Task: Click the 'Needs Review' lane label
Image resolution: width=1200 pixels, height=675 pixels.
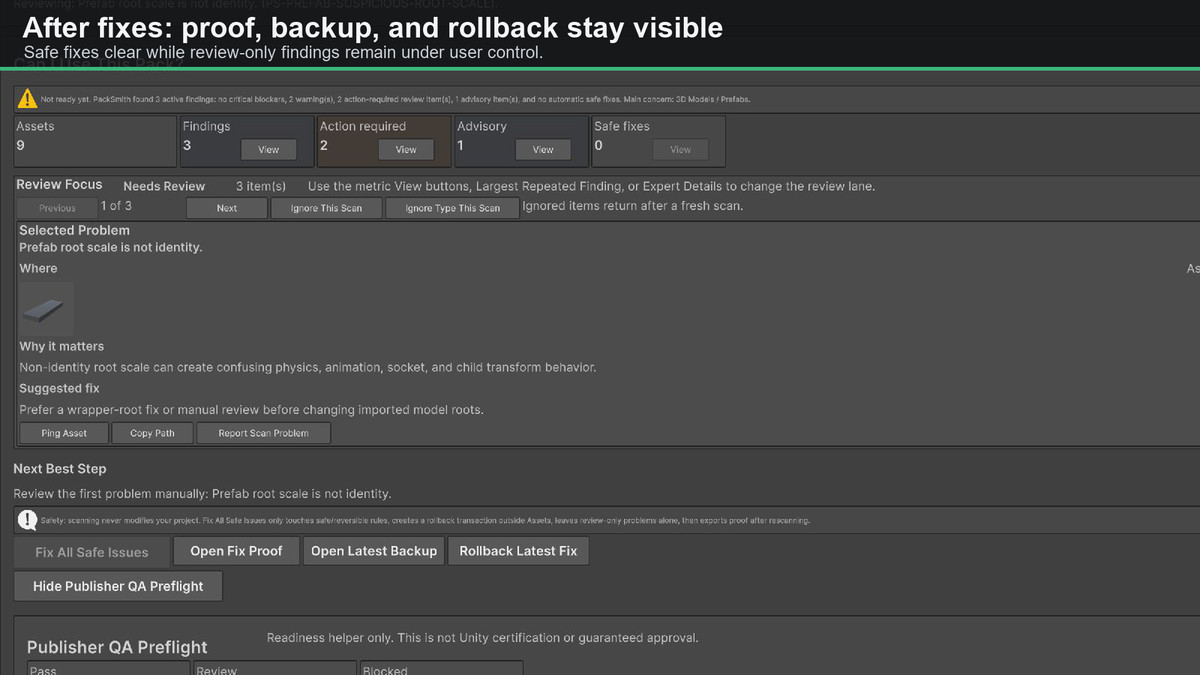Action: pos(164,186)
